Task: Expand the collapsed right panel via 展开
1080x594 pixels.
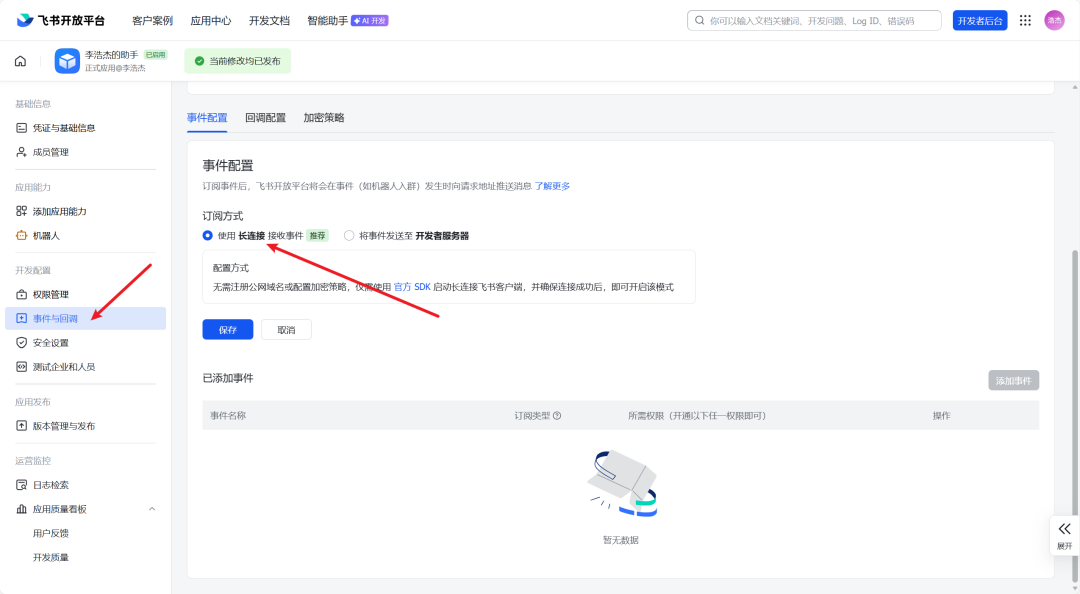Action: [x=1064, y=536]
